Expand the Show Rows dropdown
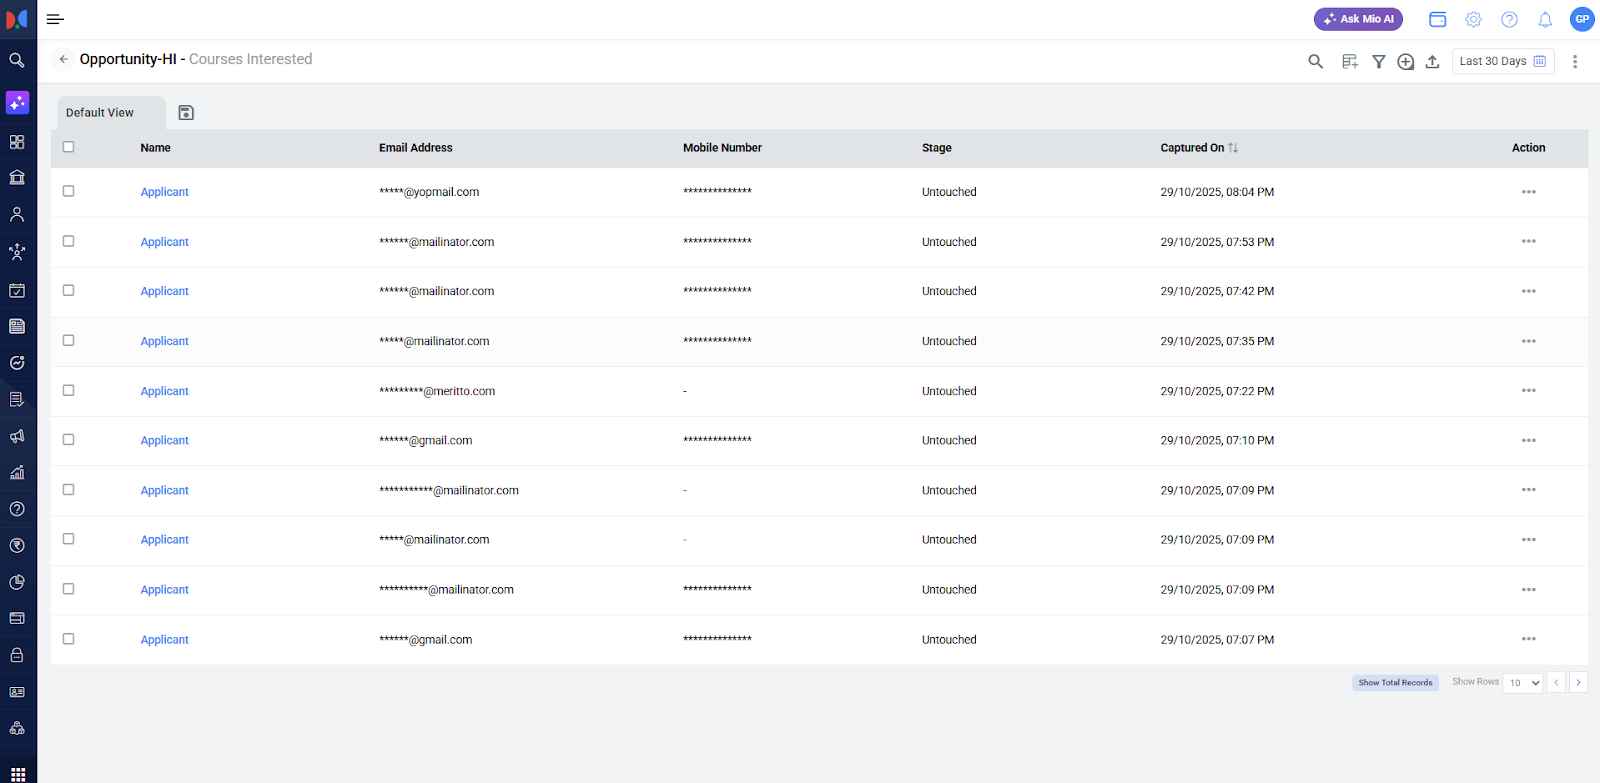Viewport: 1600px width, 783px height. 1523,683
